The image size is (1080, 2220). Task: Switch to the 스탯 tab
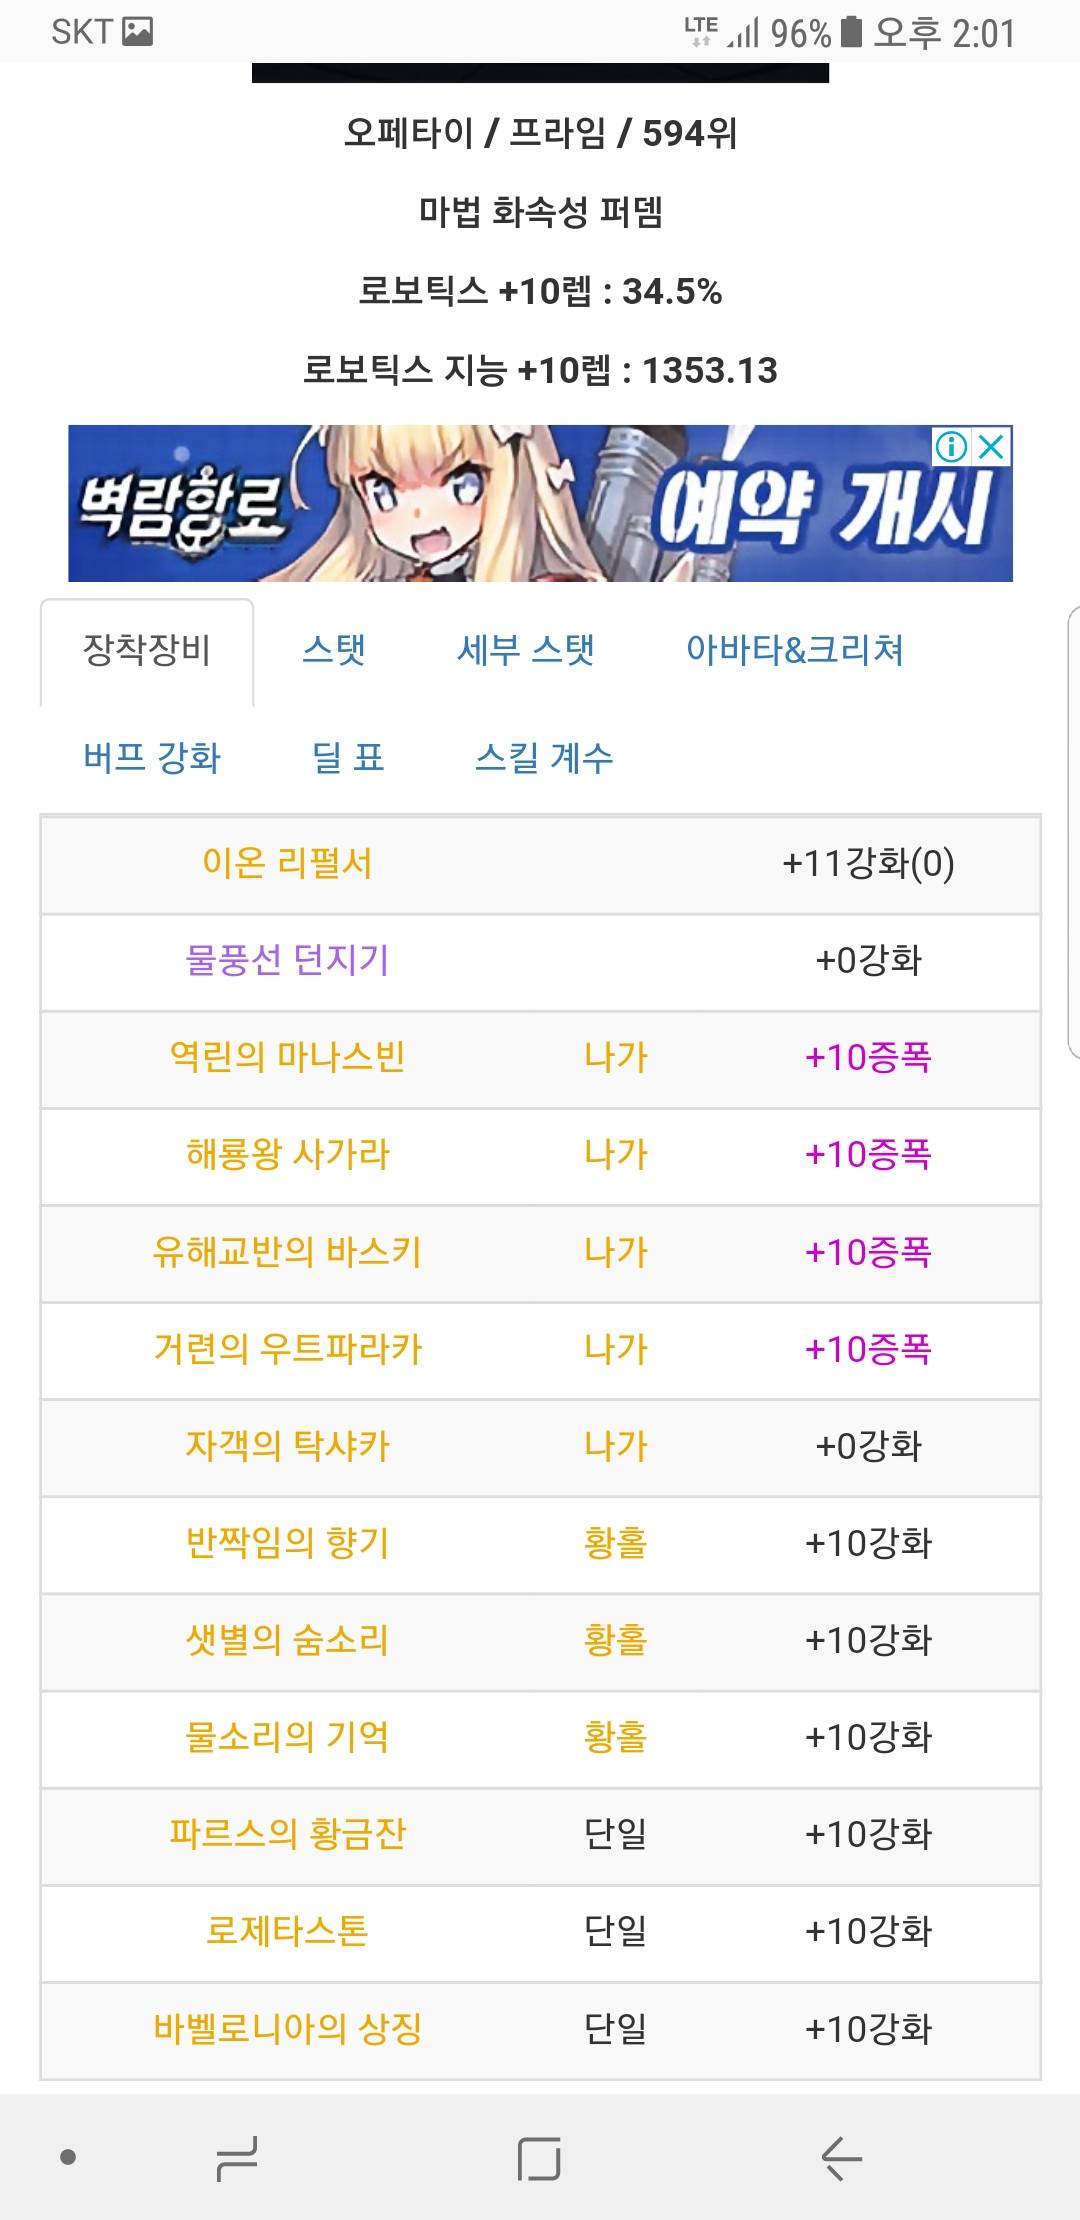pyautogui.click(x=334, y=650)
